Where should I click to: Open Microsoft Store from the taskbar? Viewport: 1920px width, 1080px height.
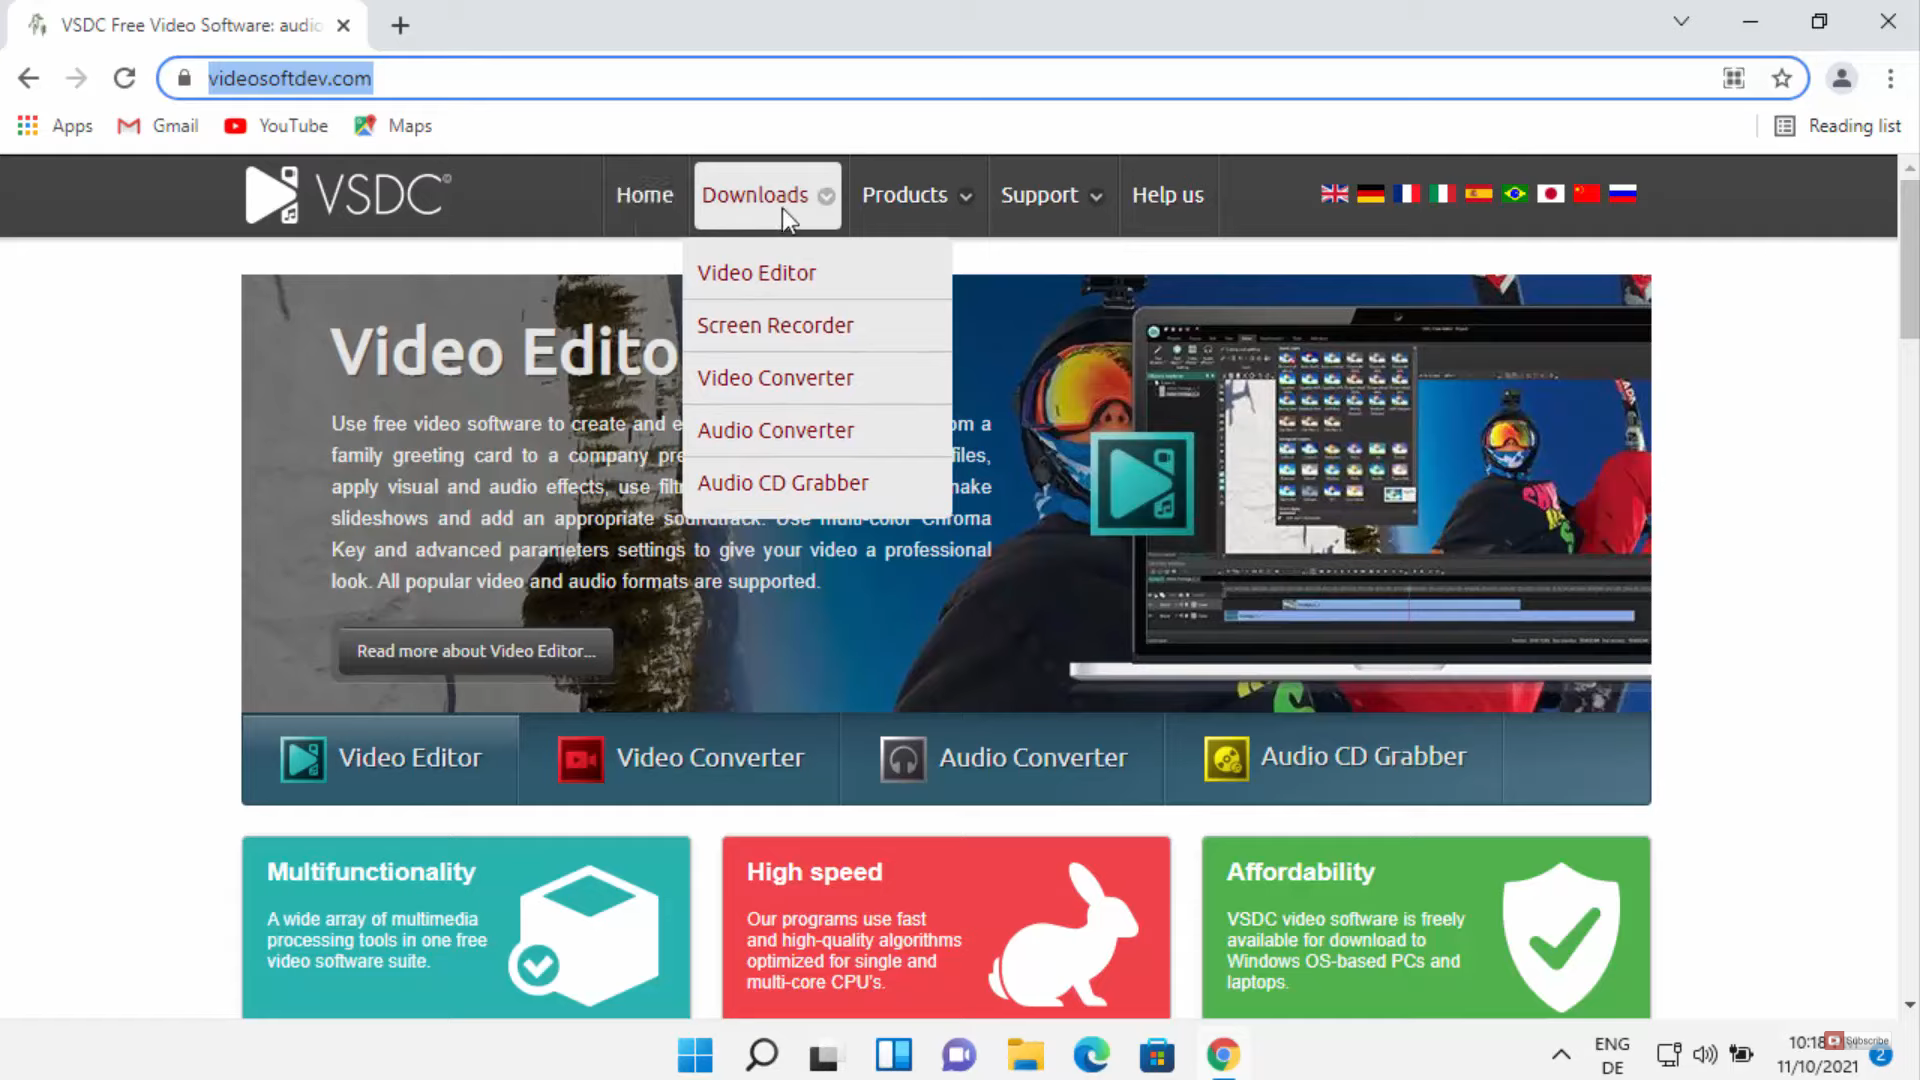(x=1157, y=1055)
